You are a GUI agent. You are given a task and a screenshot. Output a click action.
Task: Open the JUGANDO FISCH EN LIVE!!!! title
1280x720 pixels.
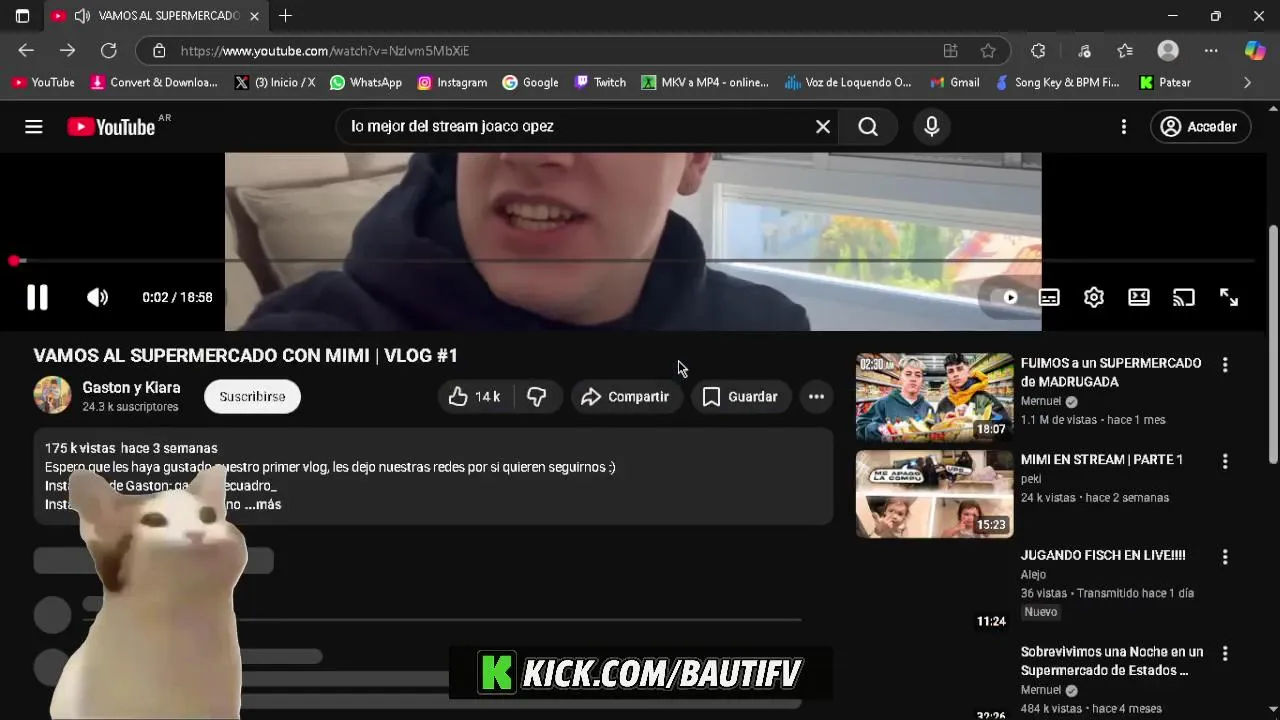[x=1103, y=555]
